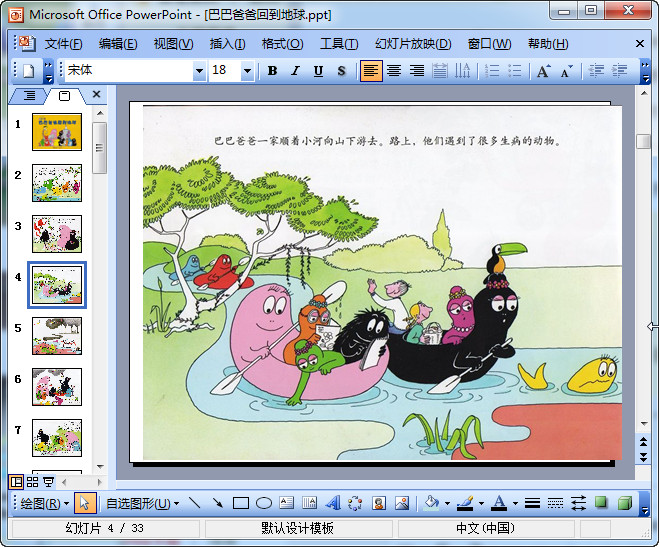Select the Arrow drawing tool
Screen dimensions: 659x547
pos(218,503)
